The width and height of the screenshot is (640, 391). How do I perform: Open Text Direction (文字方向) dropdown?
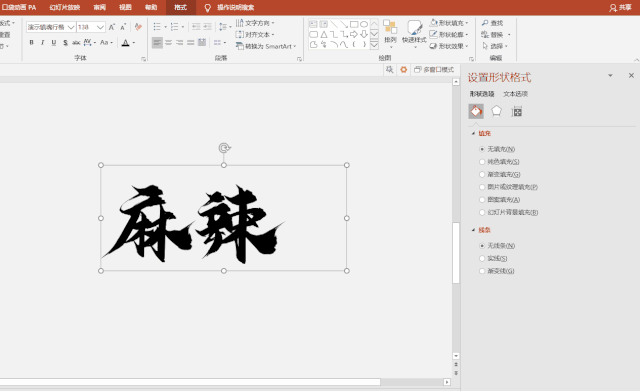click(255, 23)
